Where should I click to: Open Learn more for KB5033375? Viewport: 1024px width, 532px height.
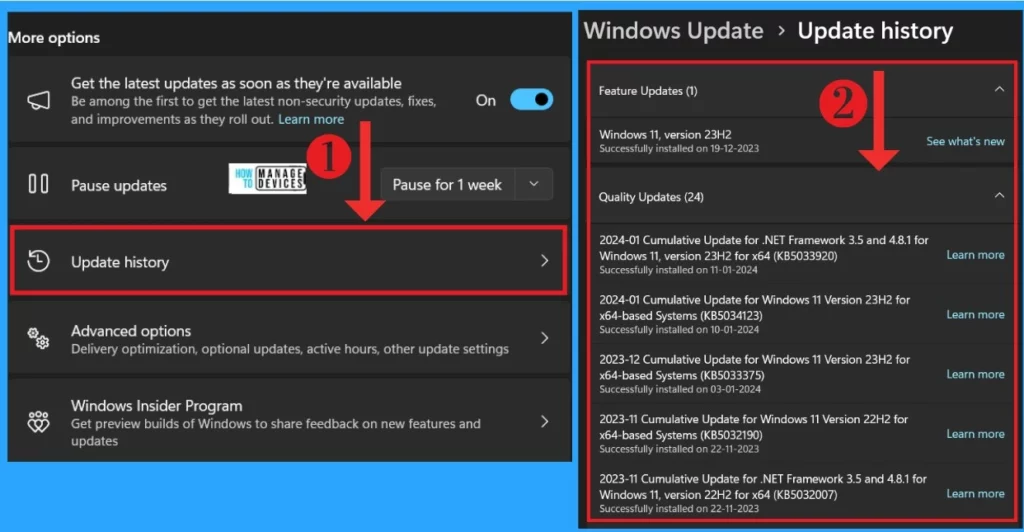click(976, 374)
